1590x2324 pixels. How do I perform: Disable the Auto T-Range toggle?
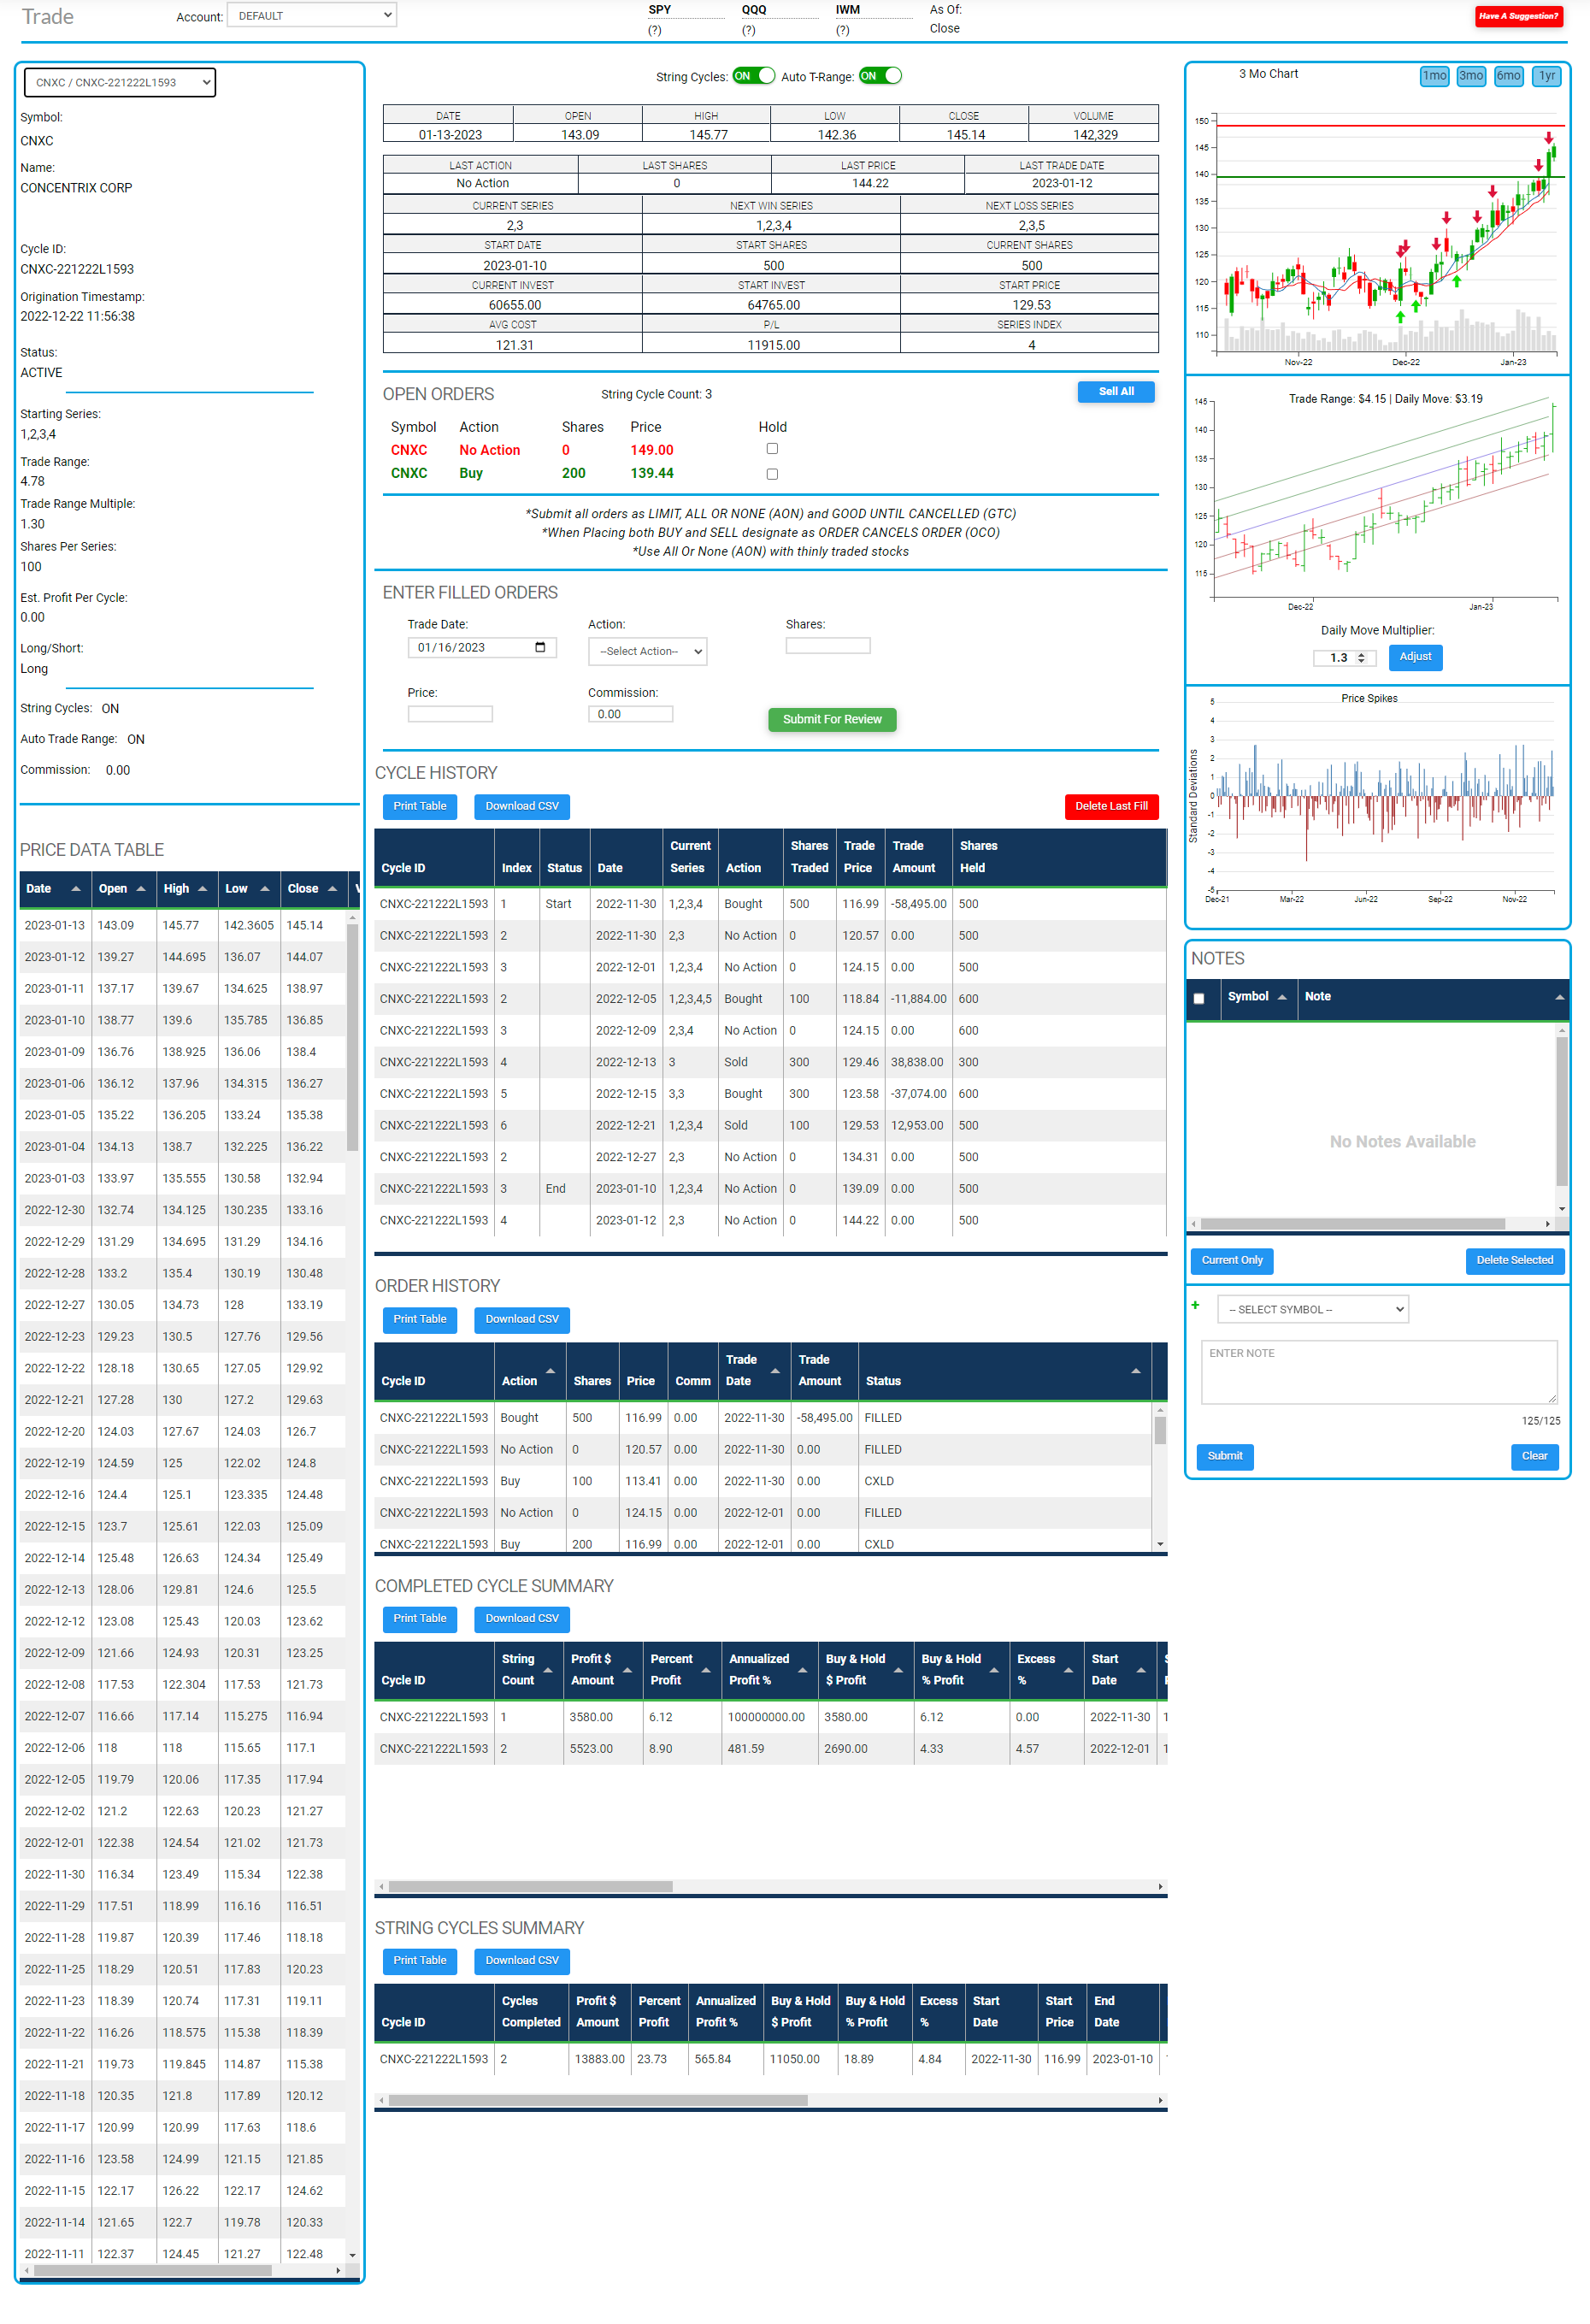coord(880,76)
